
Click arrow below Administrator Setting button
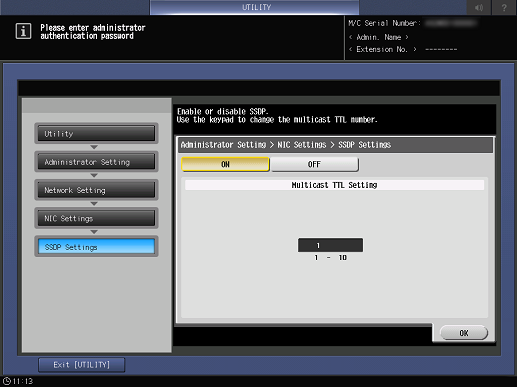94,175
